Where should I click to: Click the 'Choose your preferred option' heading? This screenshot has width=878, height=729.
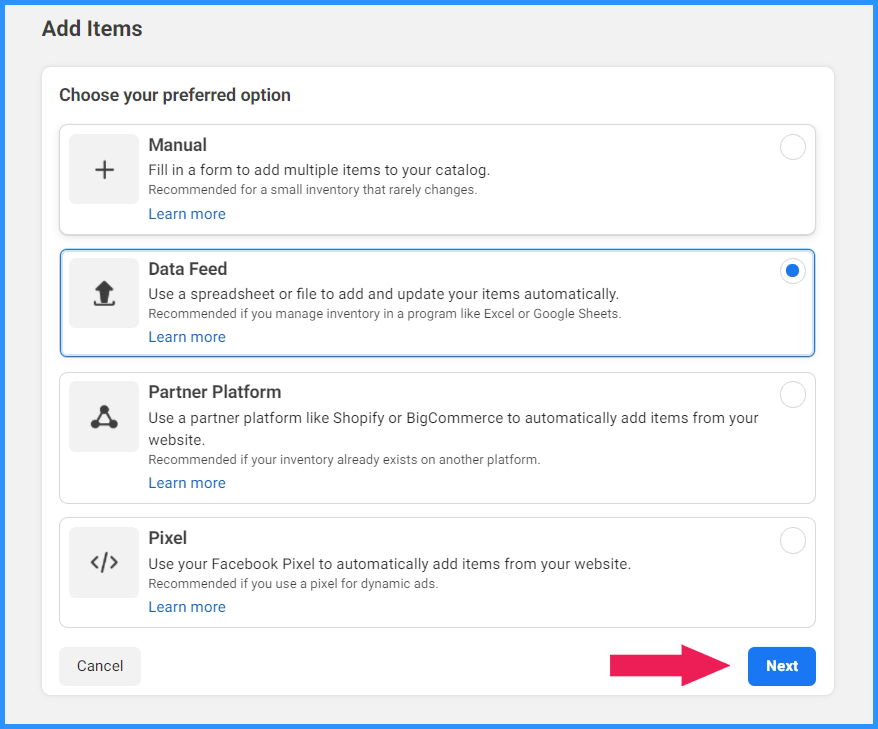click(175, 95)
